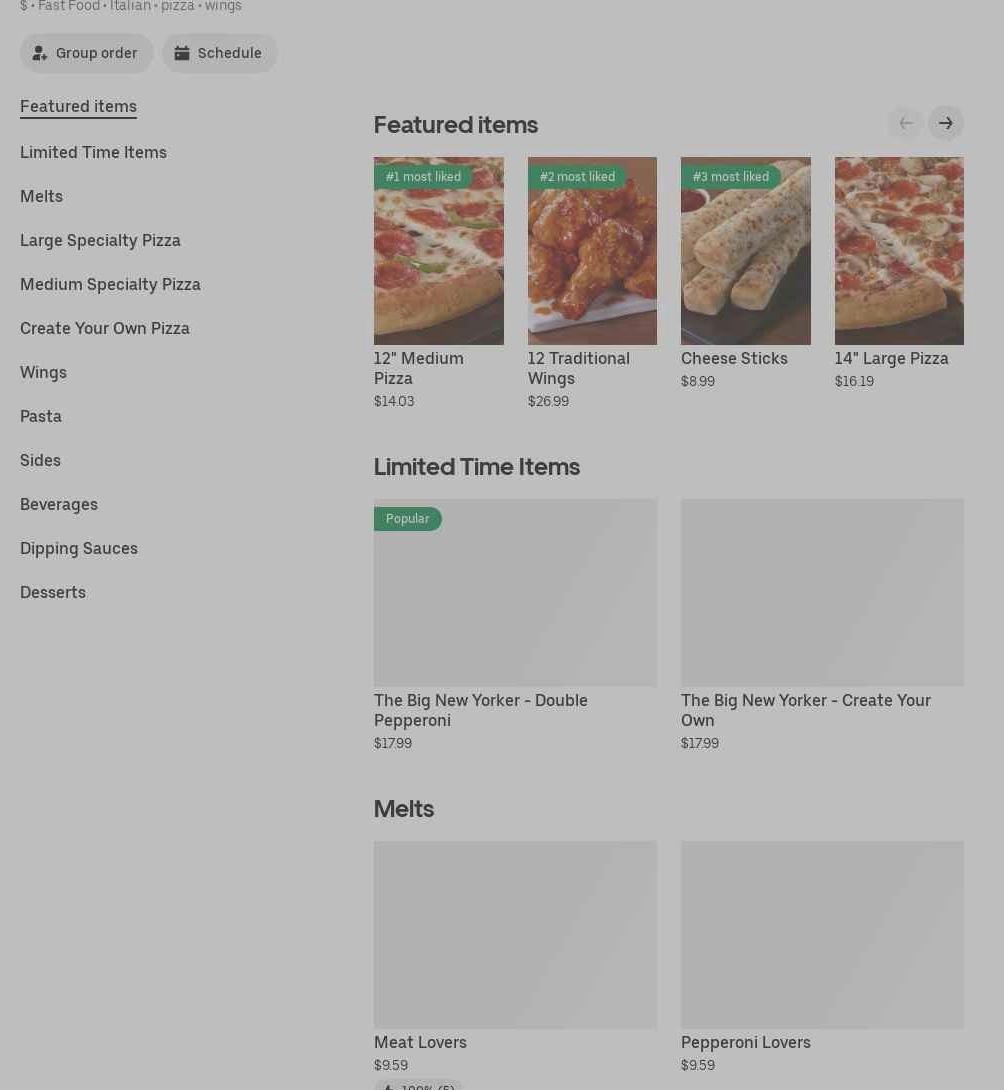Select Create Your Own Pizza category

(x=104, y=328)
